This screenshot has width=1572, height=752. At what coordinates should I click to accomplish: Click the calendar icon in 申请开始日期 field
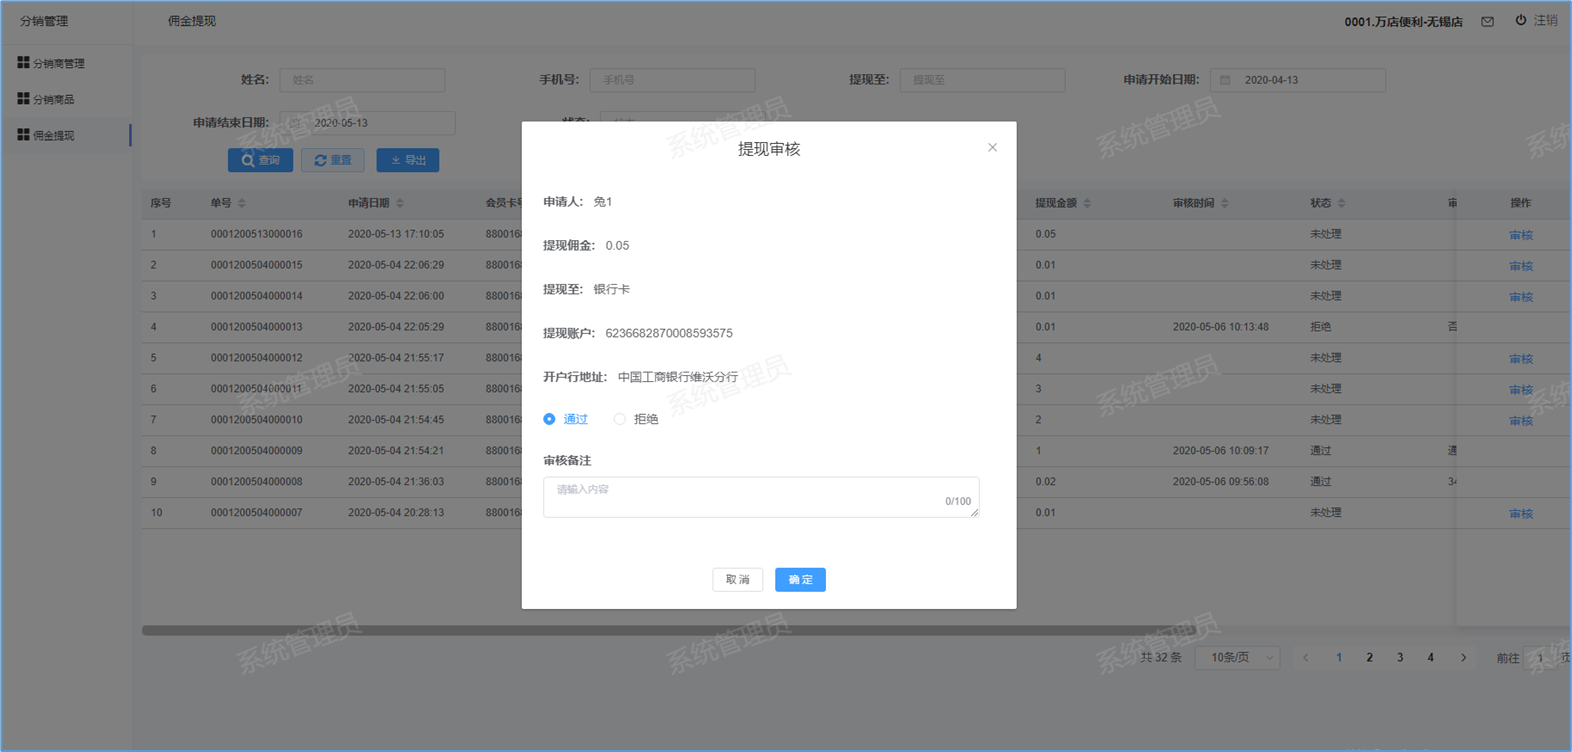coord(1225,80)
